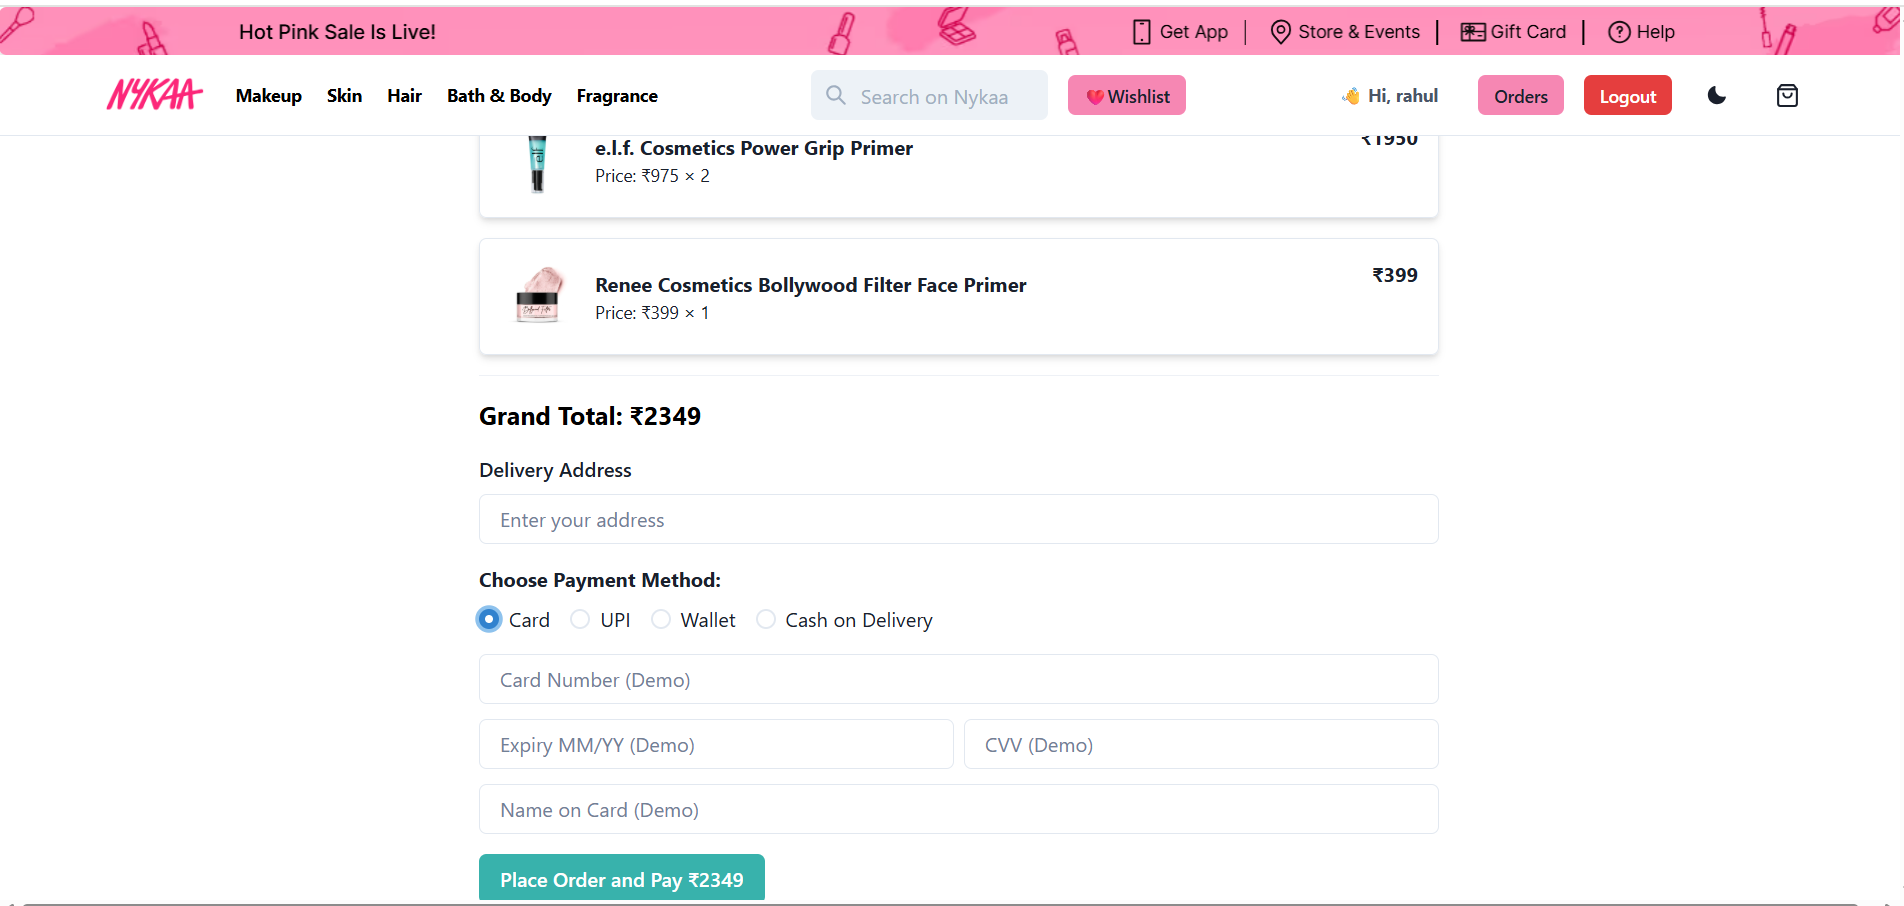
Task: Open the Bath & Body menu
Action: [x=499, y=96]
